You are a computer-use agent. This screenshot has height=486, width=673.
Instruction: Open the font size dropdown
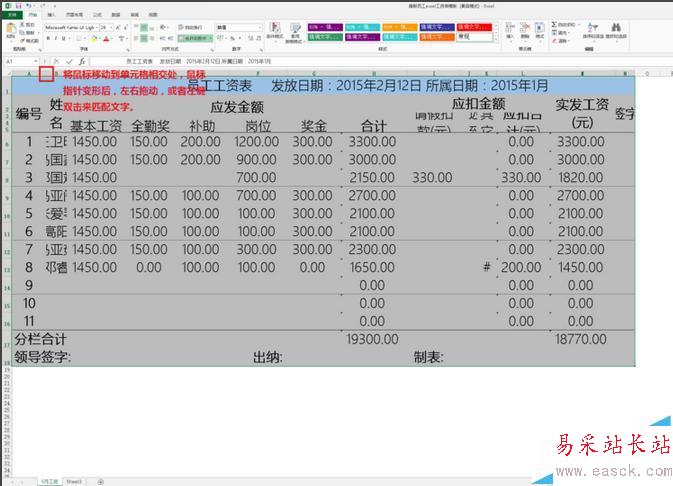(x=111, y=27)
